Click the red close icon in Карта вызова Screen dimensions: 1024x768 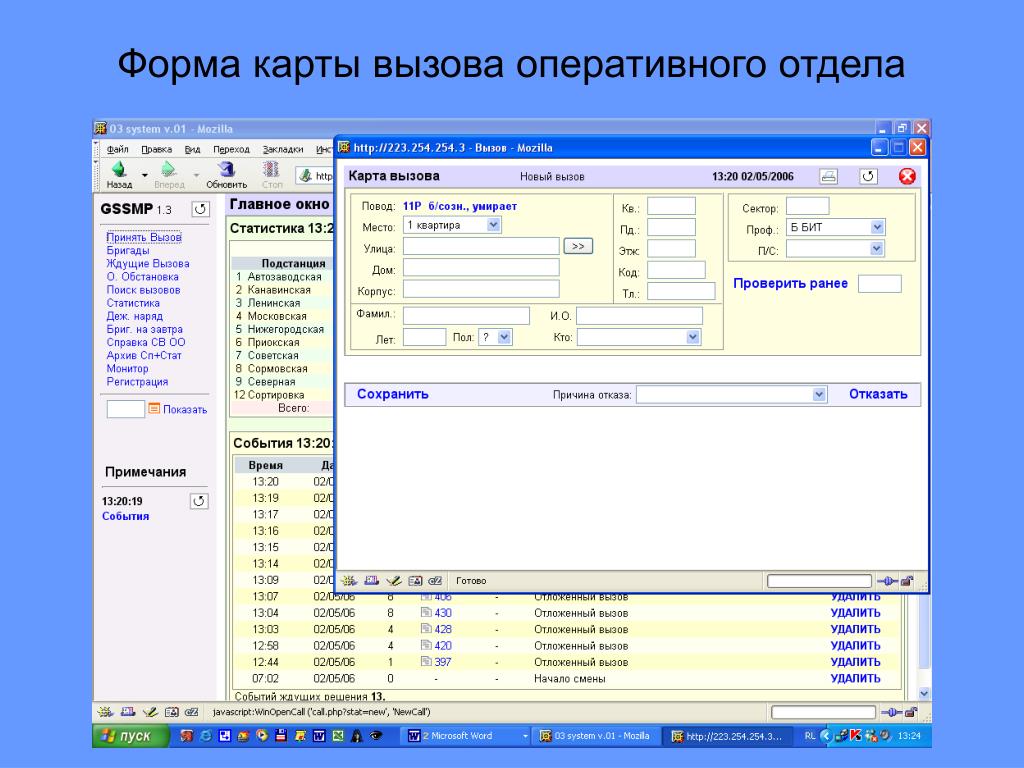coord(907,176)
